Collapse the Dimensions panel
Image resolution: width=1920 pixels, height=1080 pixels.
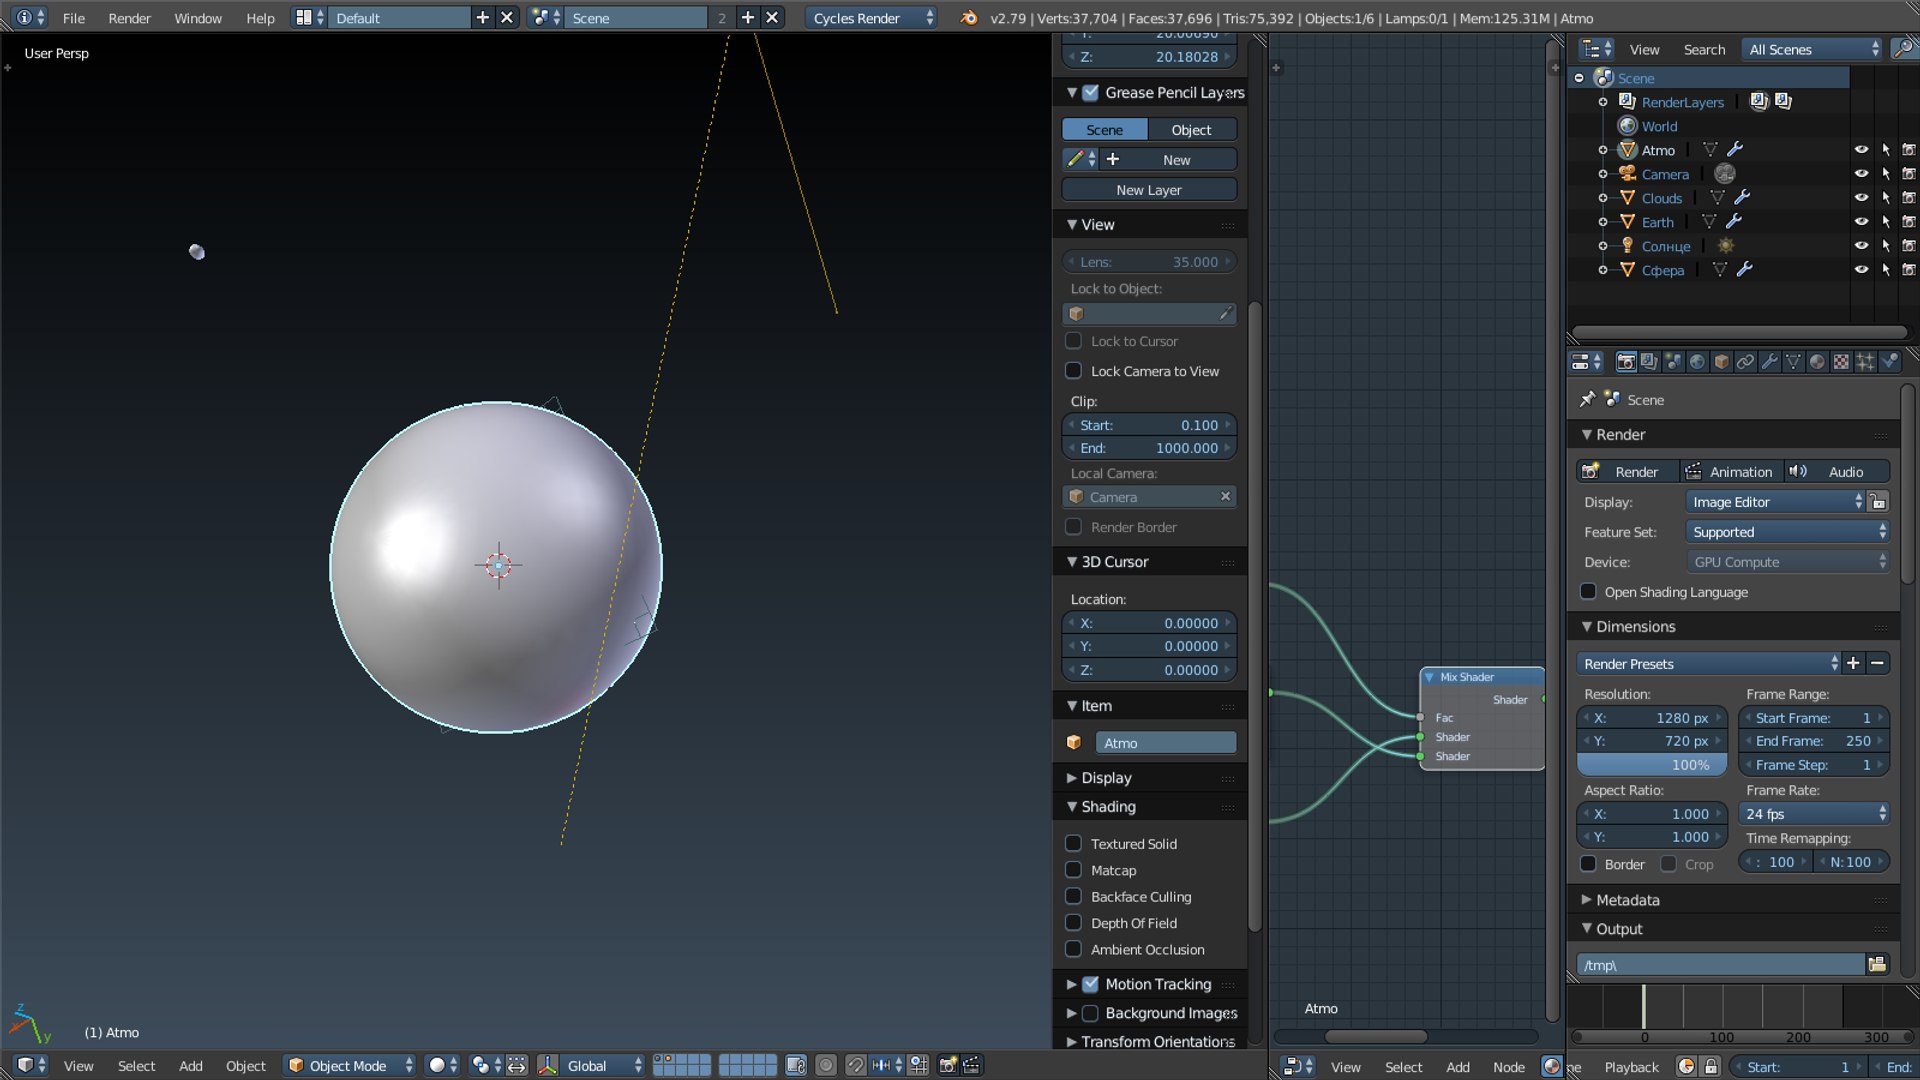(1635, 627)
